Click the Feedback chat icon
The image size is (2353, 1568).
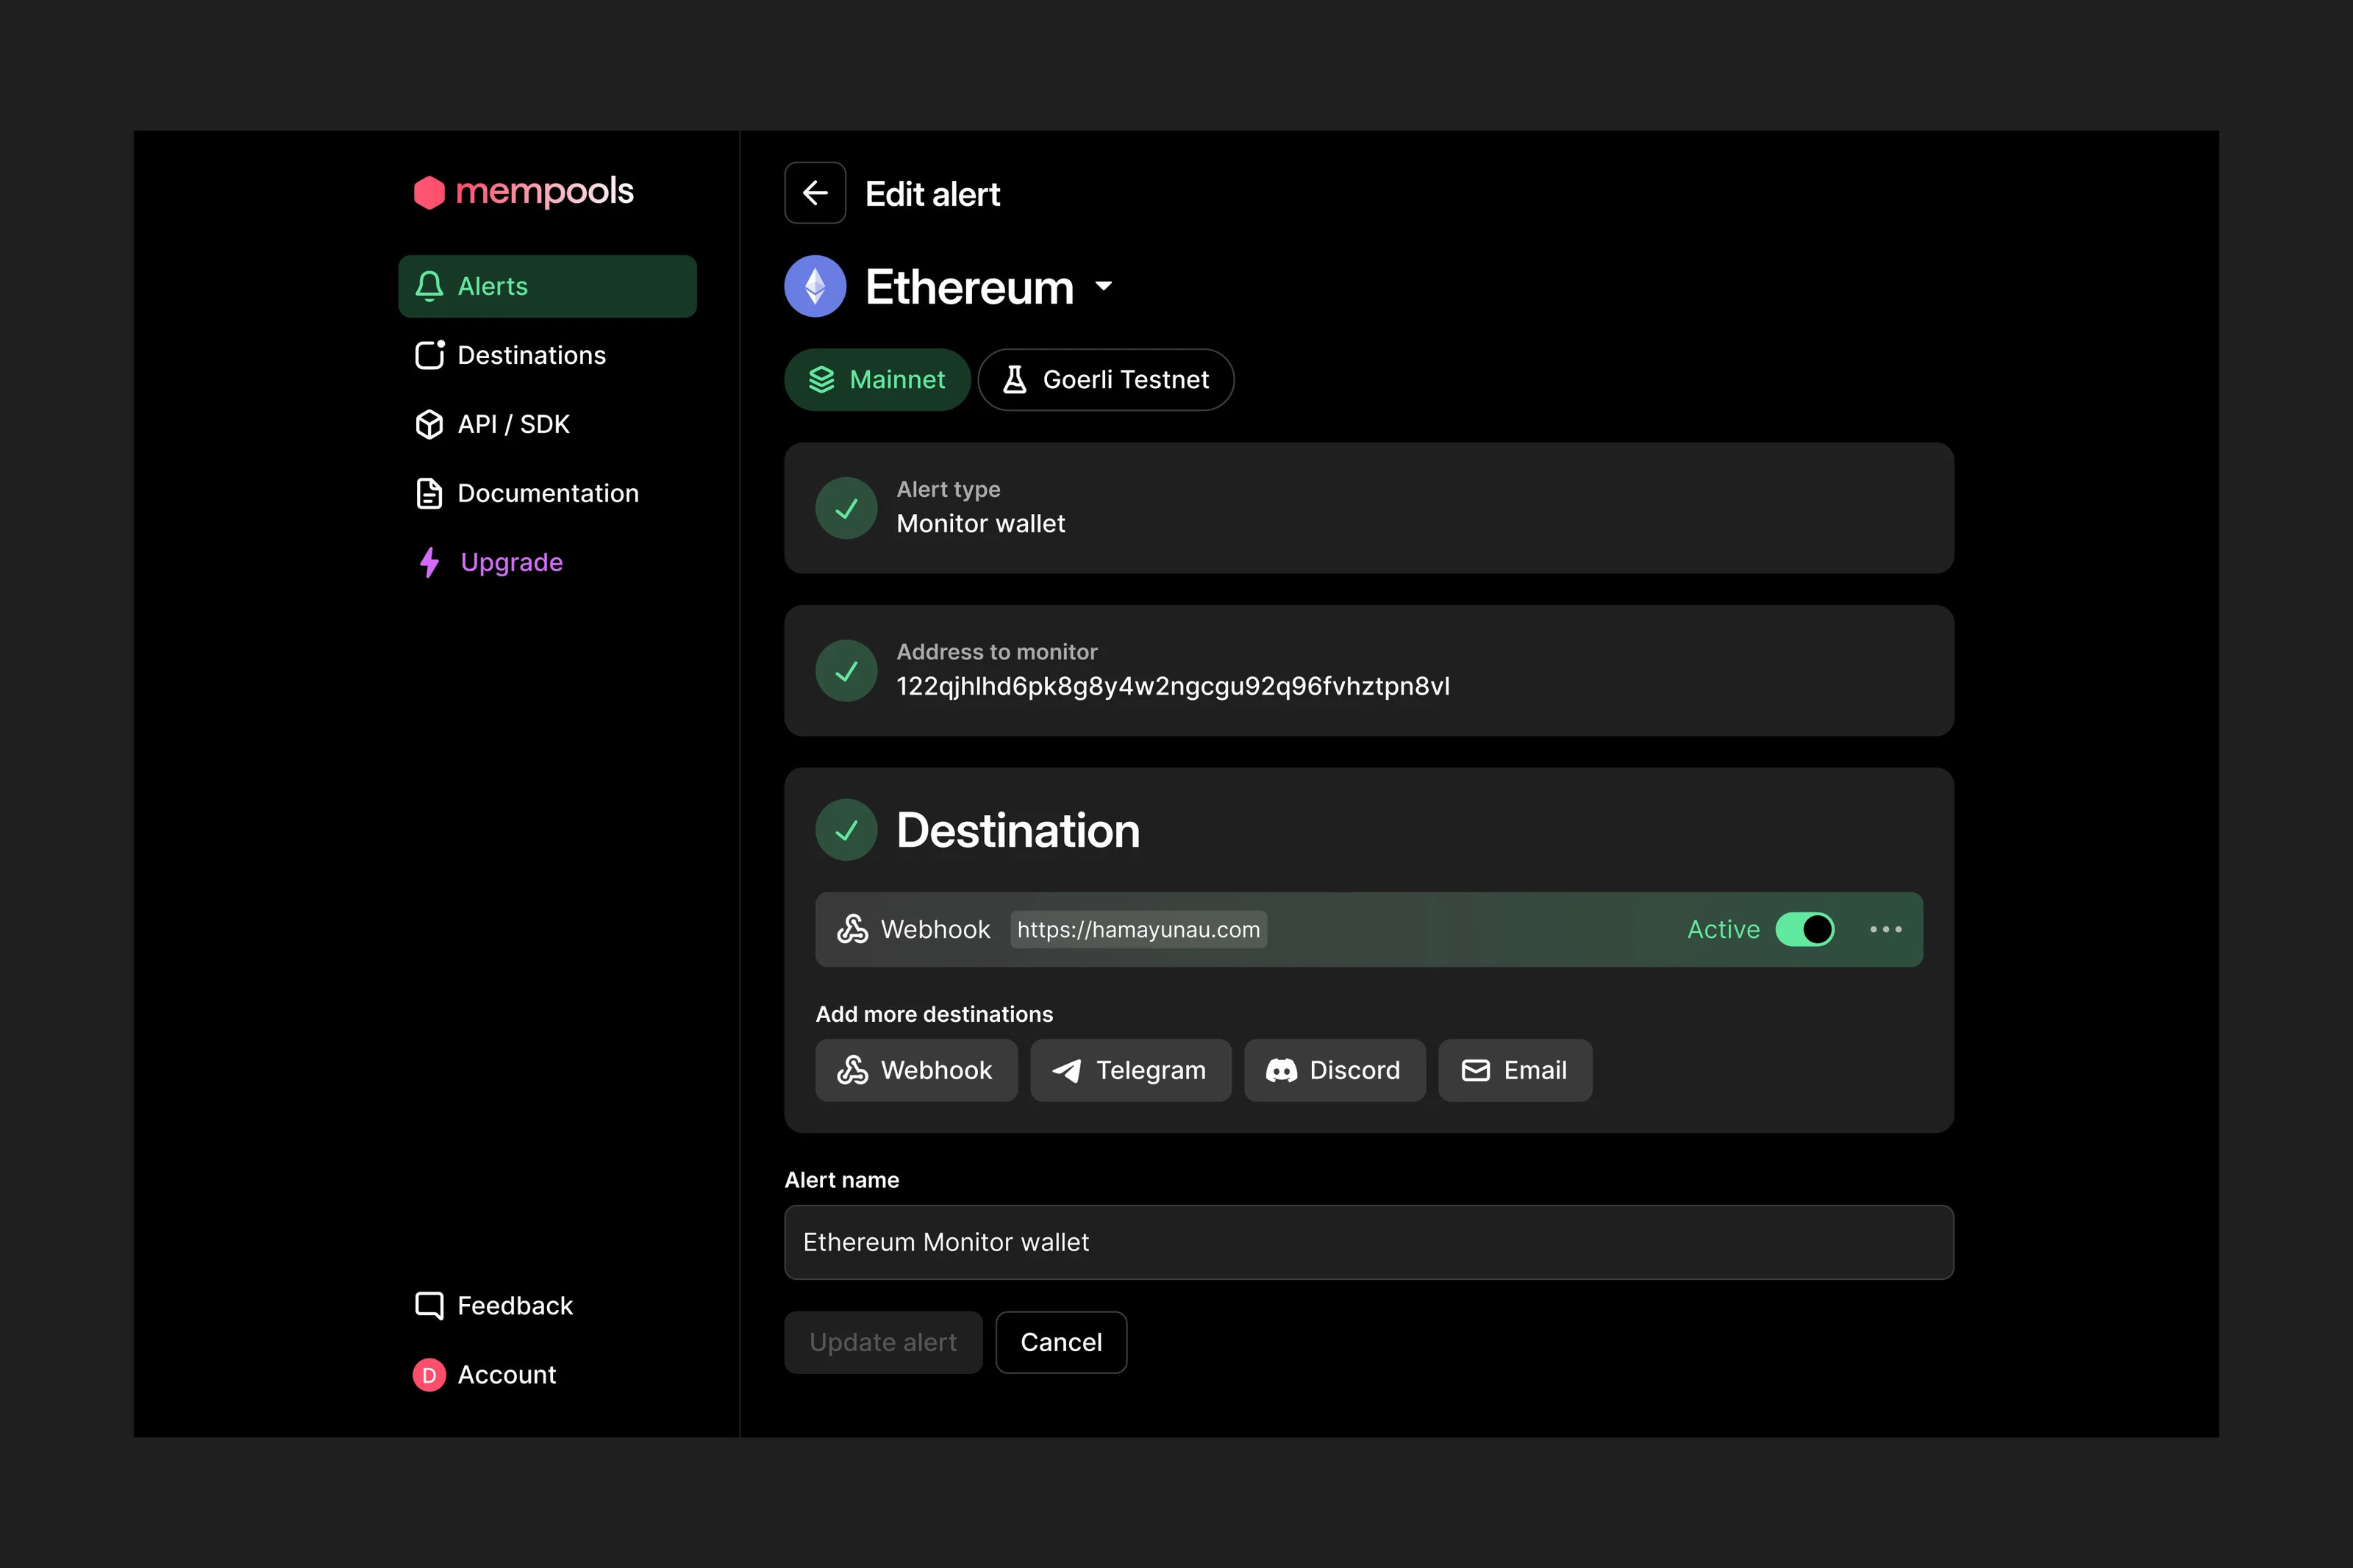pos(429,1306)
